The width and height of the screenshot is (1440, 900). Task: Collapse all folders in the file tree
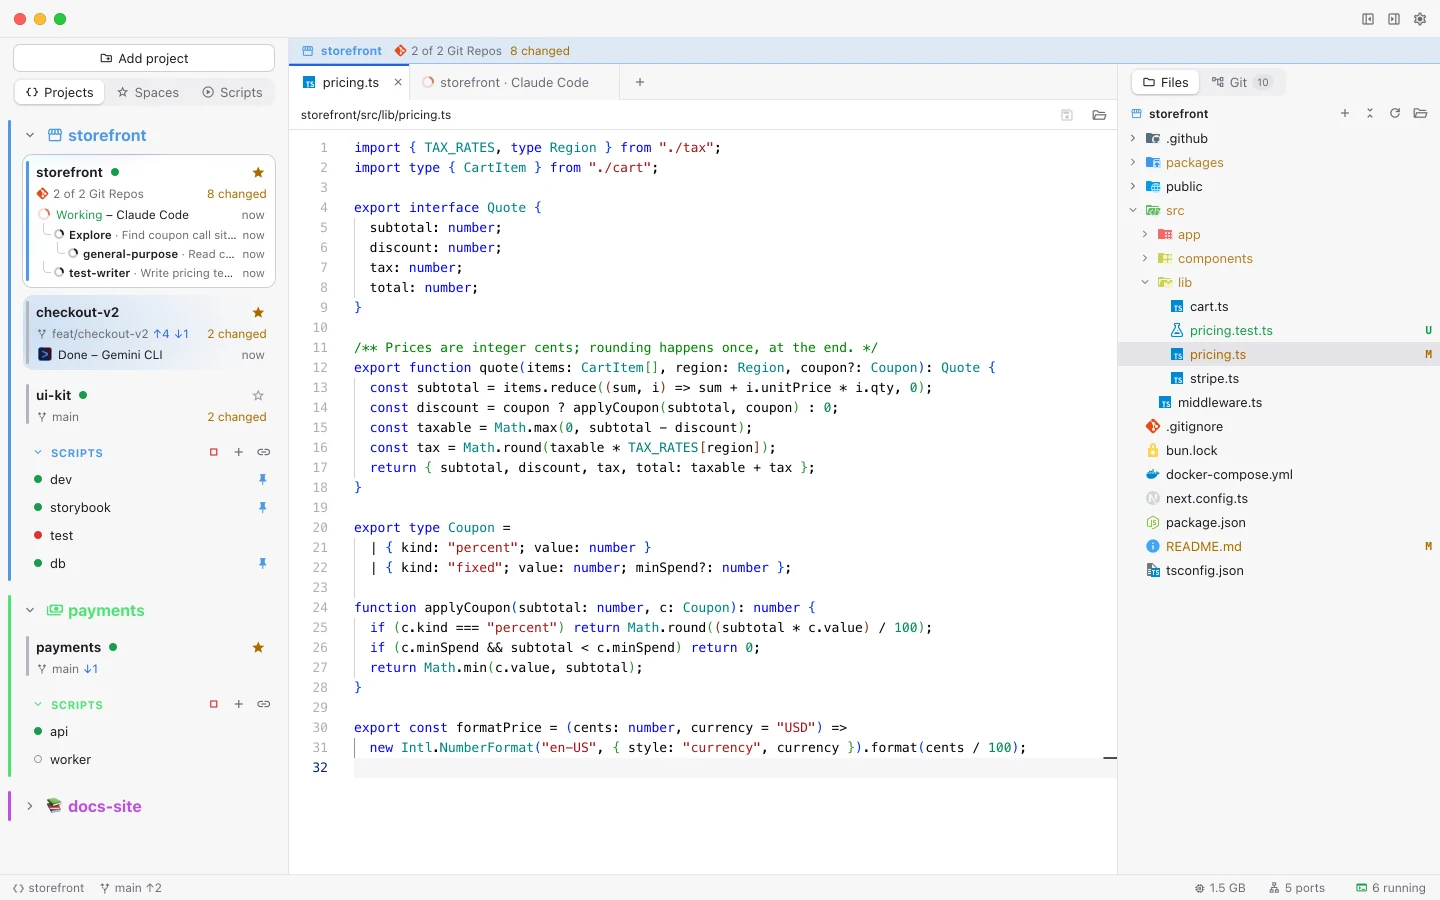1370,113
